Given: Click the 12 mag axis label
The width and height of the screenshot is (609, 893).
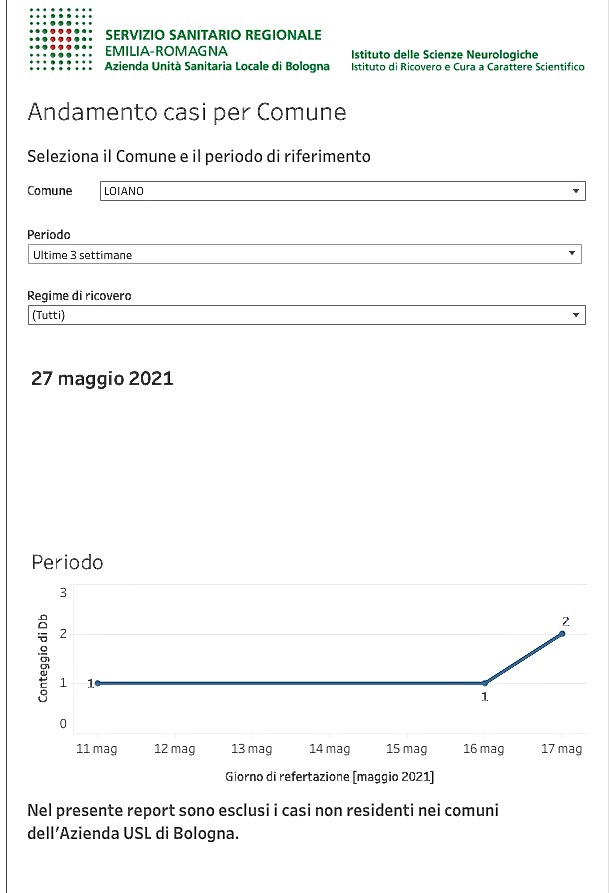Looking at the screenshot, I should coord(175,748).
